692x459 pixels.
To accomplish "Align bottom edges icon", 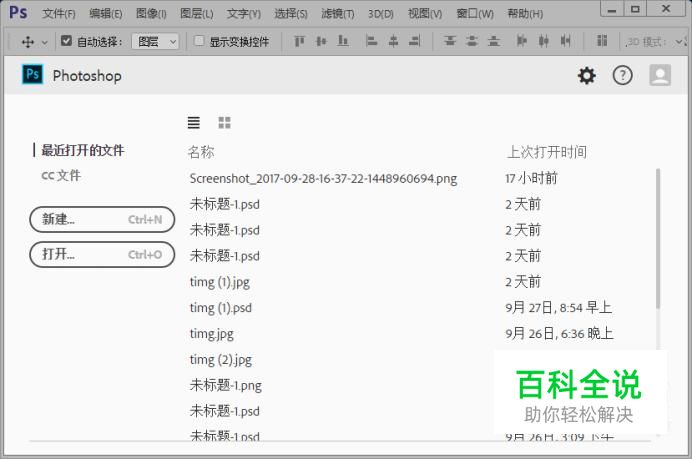I will coord(343,41).
